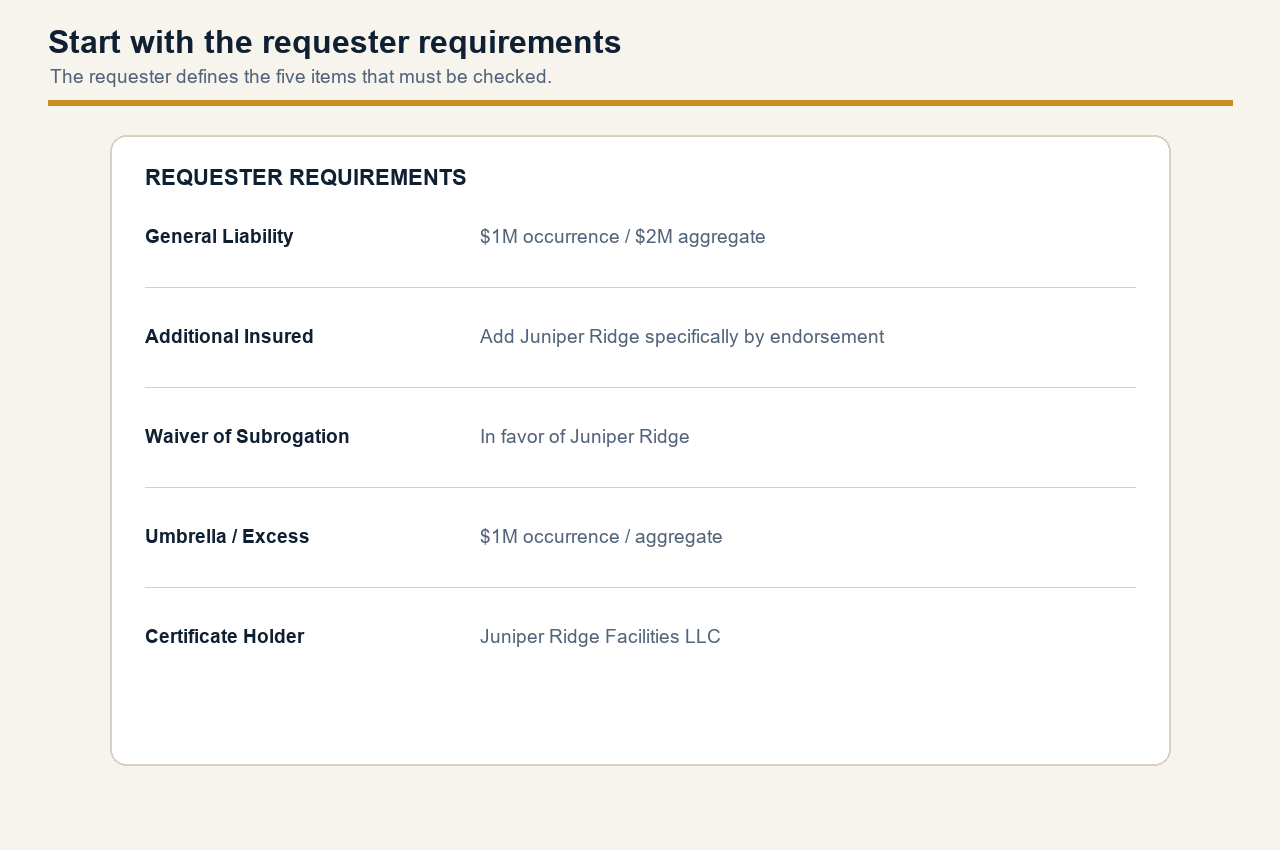Click the '$1M occurrence / $2M aggregate' value

[x=623, y=237]
